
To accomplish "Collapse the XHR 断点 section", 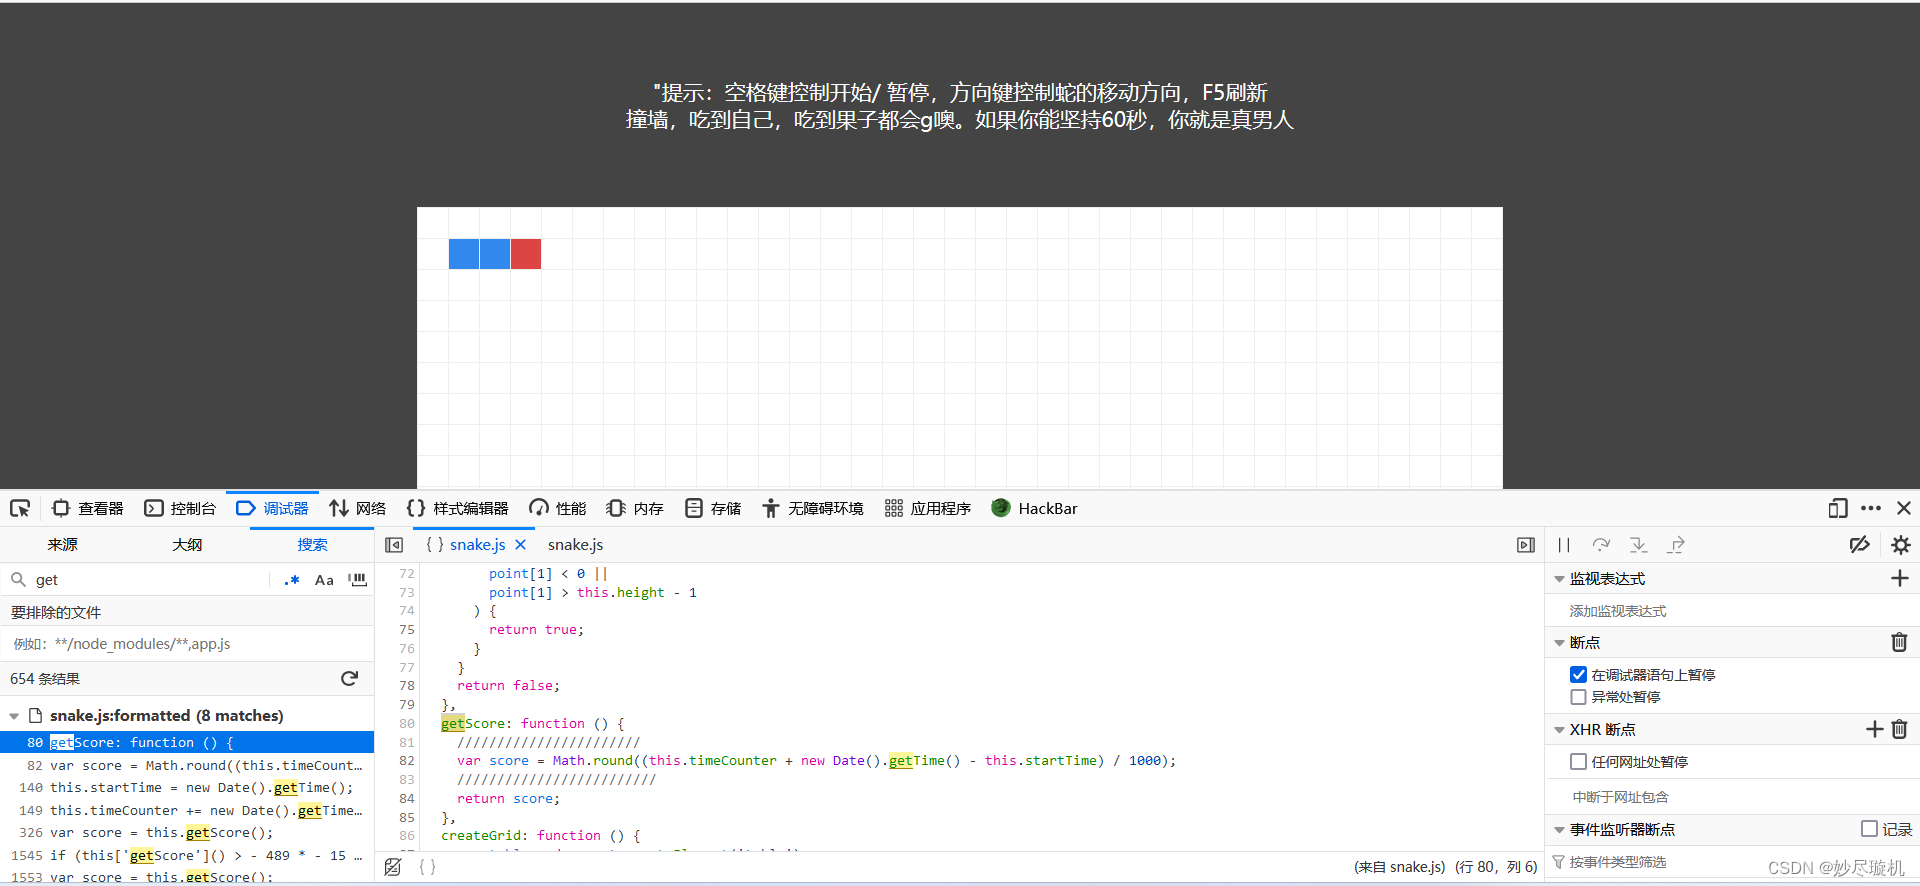I will [x=1559, y=730].
